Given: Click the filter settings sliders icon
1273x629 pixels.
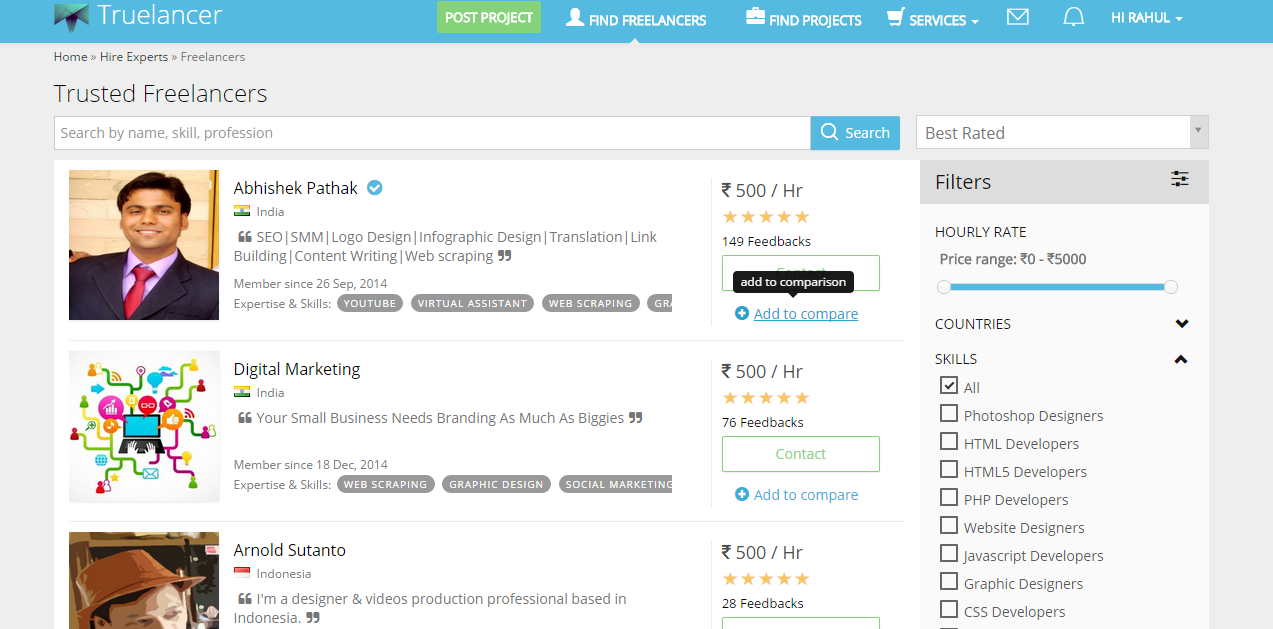Looking at the screenshot, I should (x=1180, y=179).
